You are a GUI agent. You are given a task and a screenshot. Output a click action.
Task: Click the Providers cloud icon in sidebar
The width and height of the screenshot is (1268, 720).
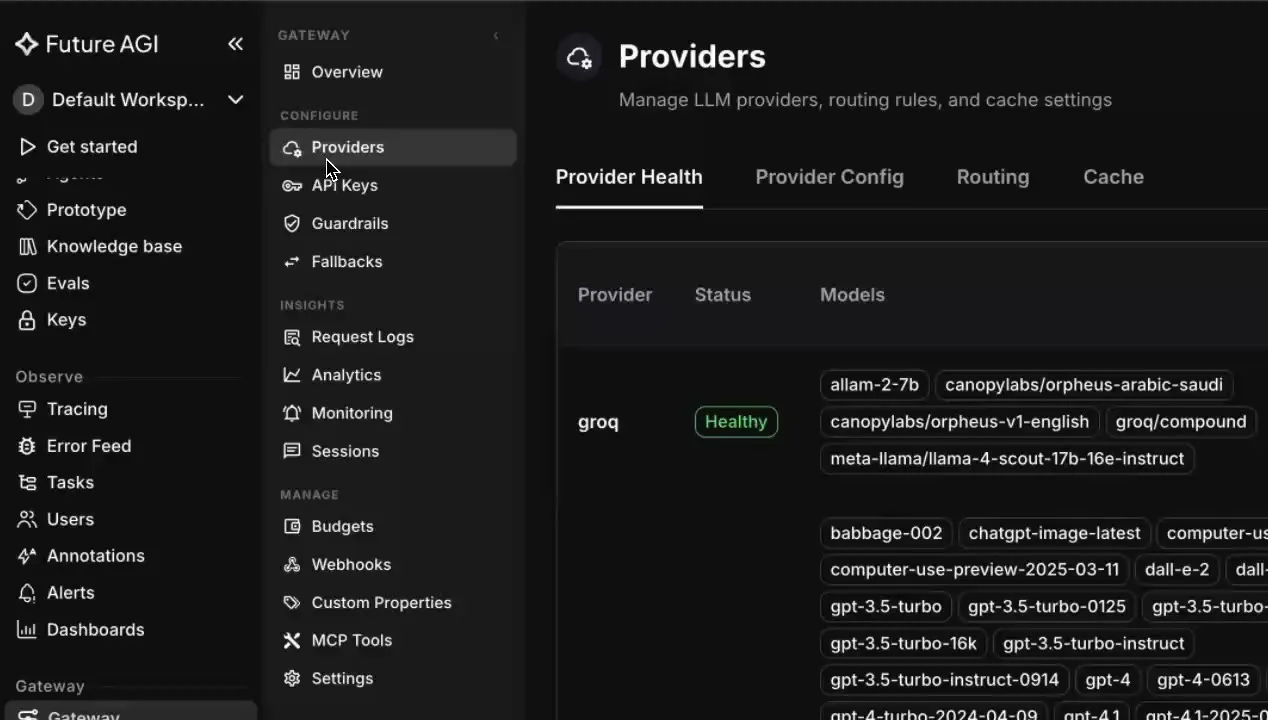click(x=292, y=148)
